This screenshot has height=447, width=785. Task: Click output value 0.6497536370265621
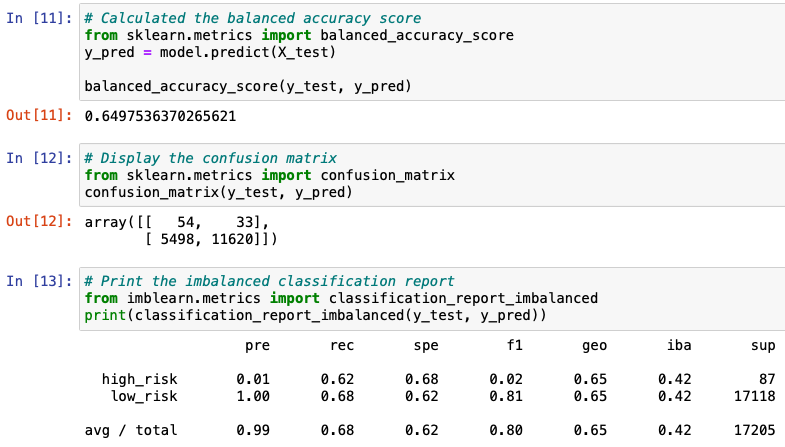pos(160,116)
